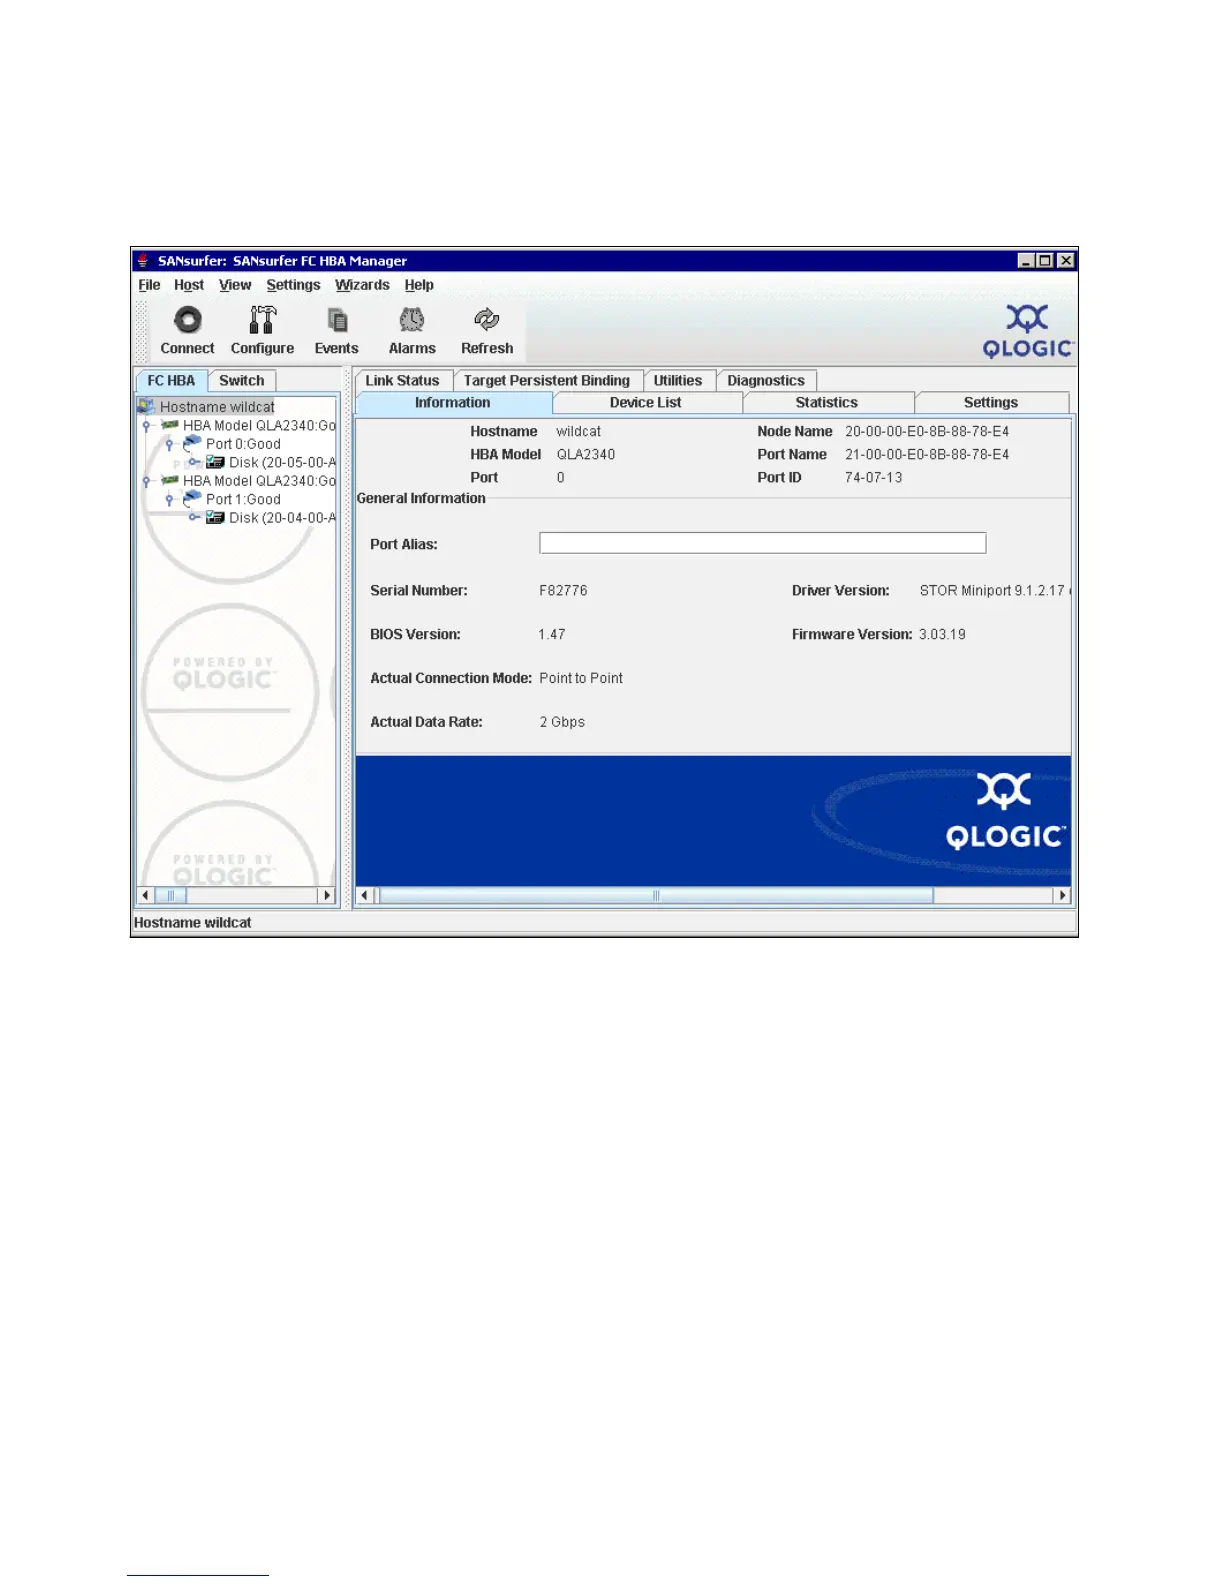Open the Events log icon

[x=337, y=320]
